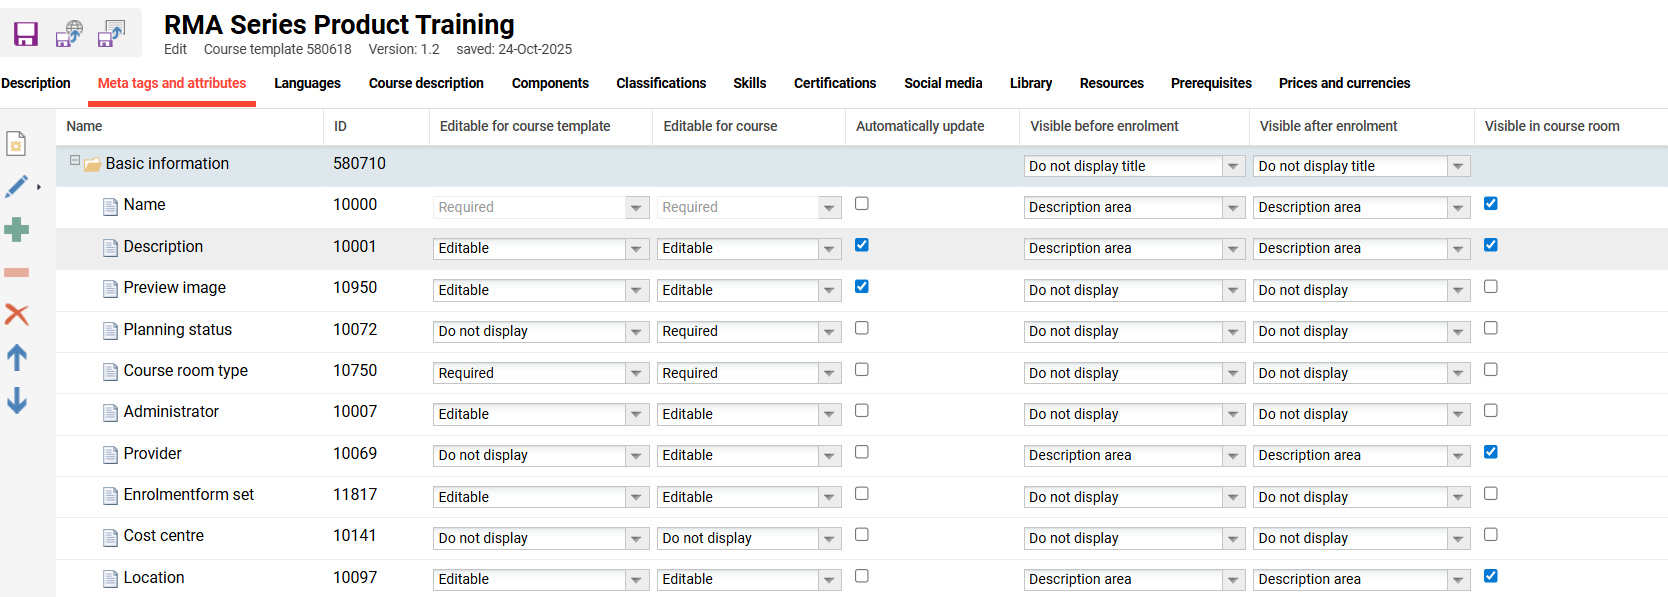Open the Prices and currencies tab
The width and height of the screenshot is (1668, 597).
point(1344,83)
